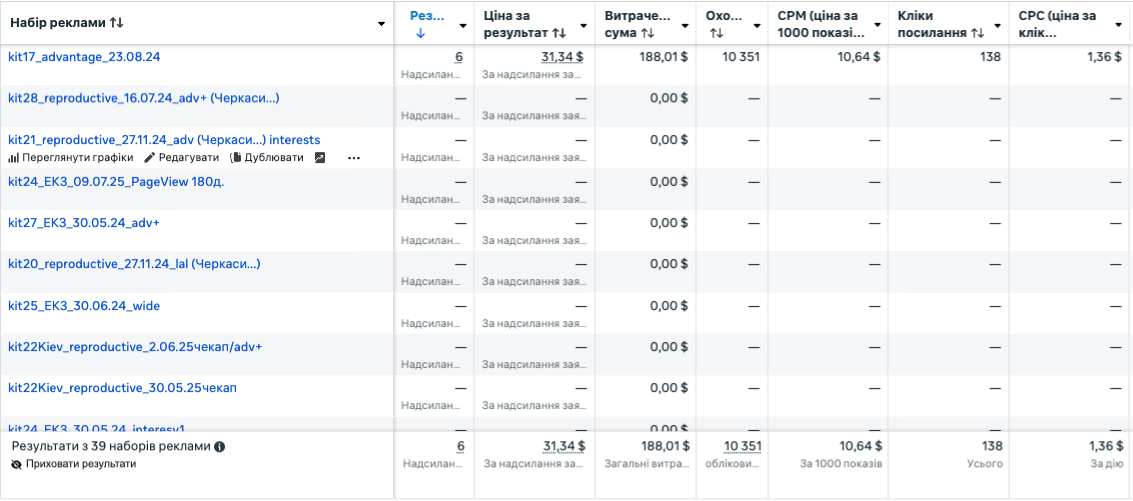
Task: Click the chart icon after Дублювати
Action: tap(320, 158)
